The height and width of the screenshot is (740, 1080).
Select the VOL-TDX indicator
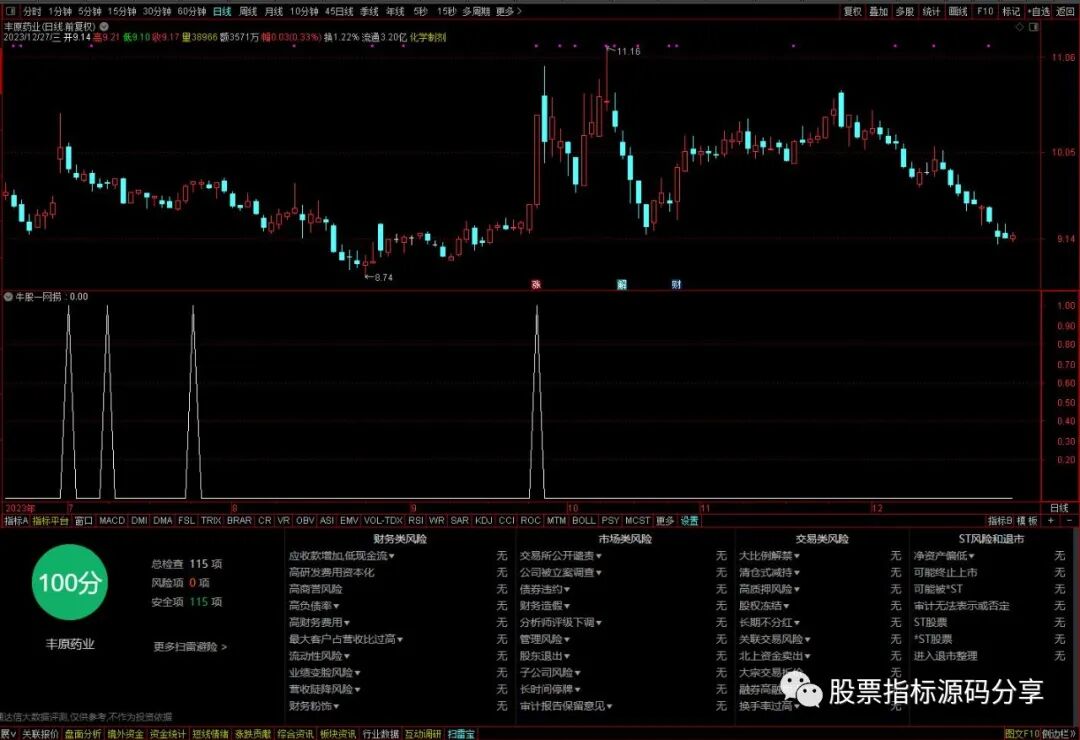[383, 521]
